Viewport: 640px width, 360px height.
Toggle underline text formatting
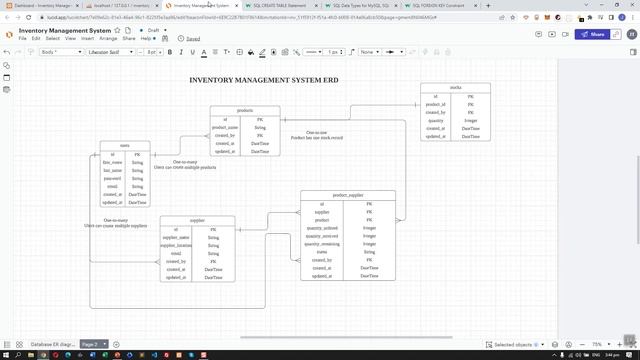[x=193, y=52]
